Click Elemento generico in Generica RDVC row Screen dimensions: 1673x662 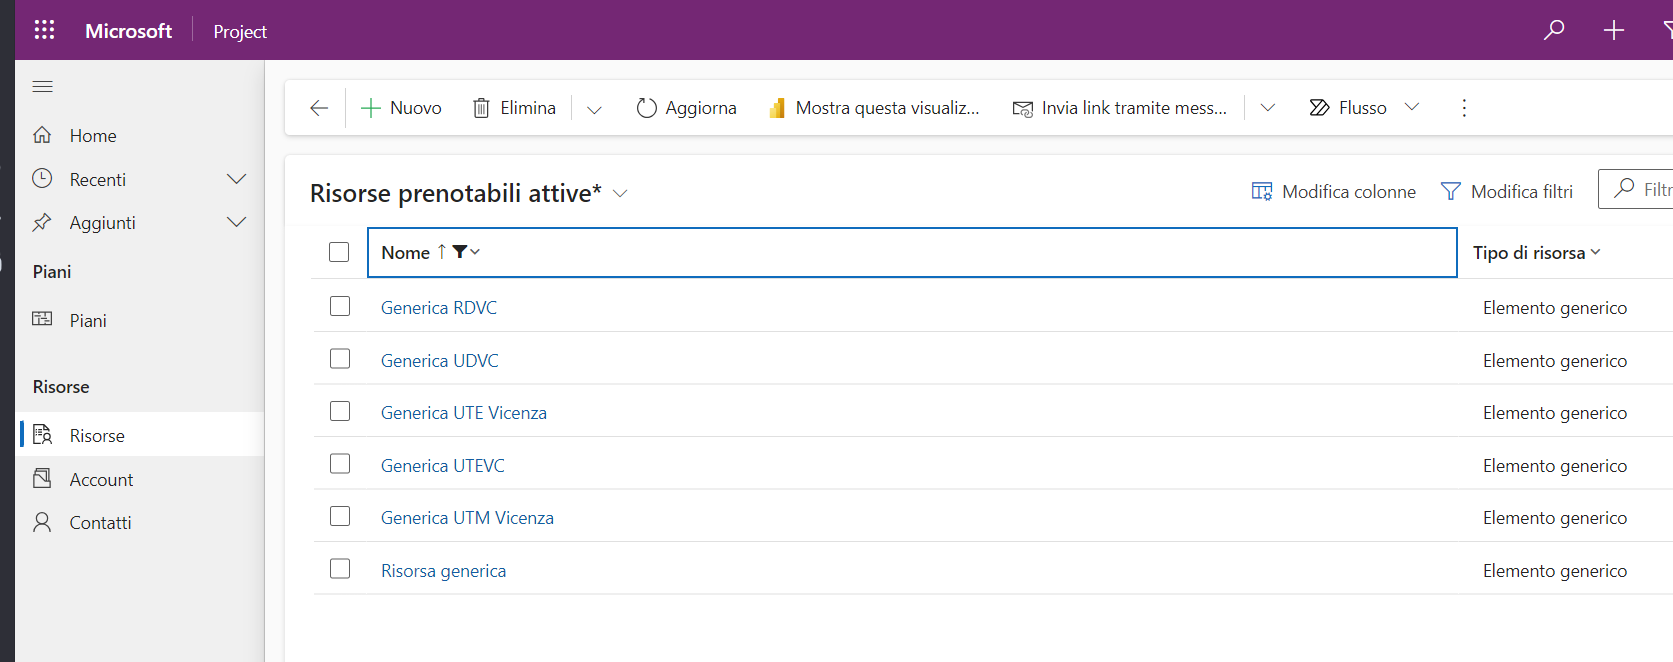tap(1555, 308)
